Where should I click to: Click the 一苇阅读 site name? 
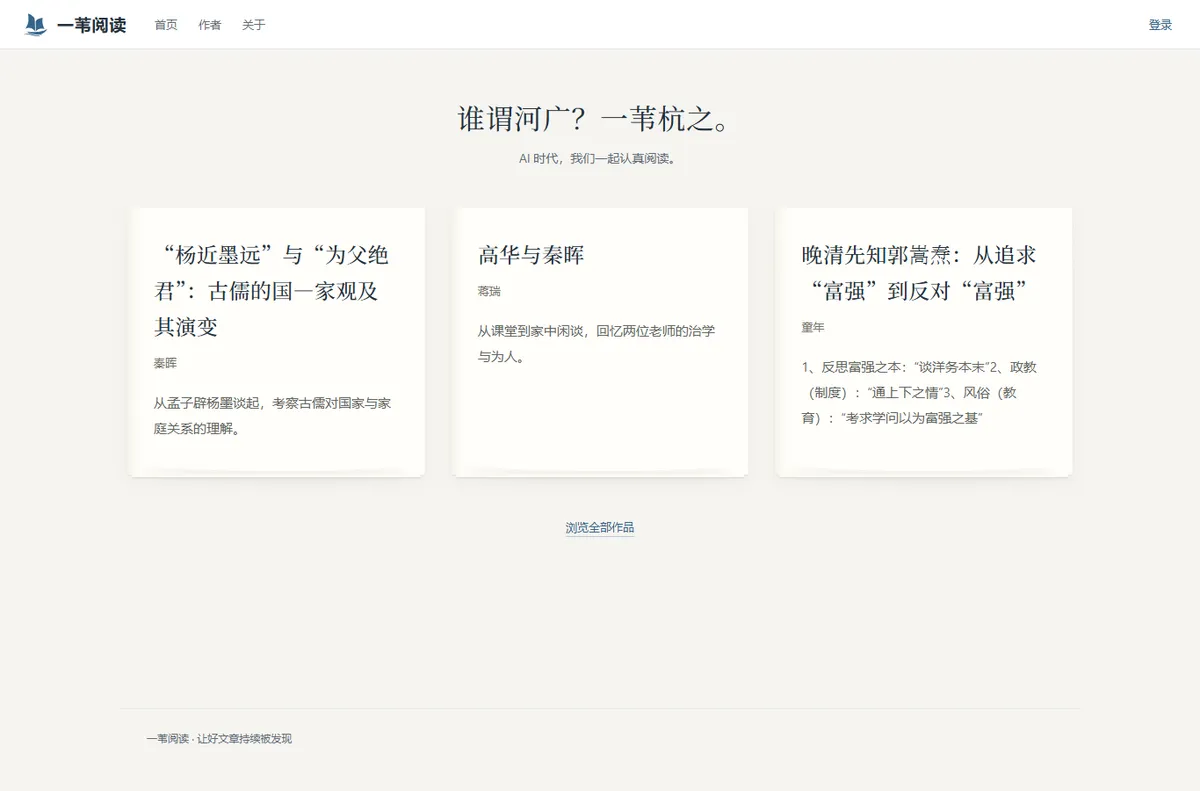[92, 25]
